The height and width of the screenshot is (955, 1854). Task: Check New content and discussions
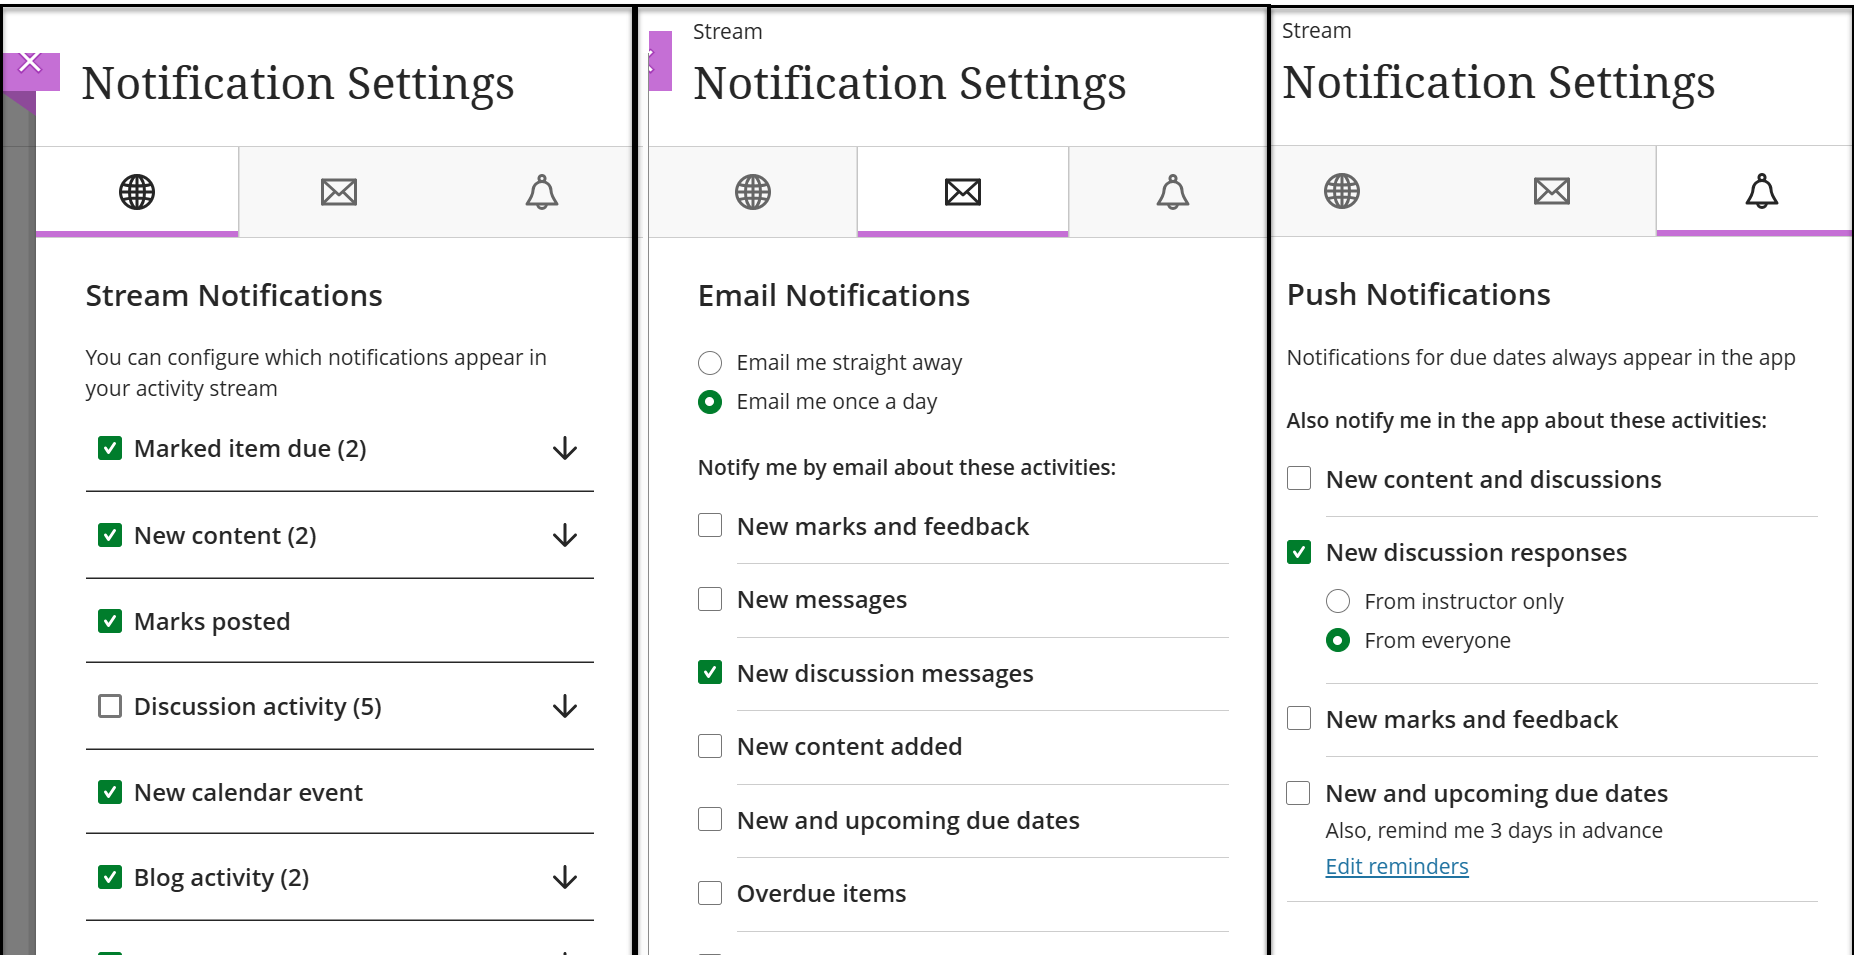[1298, 479]
